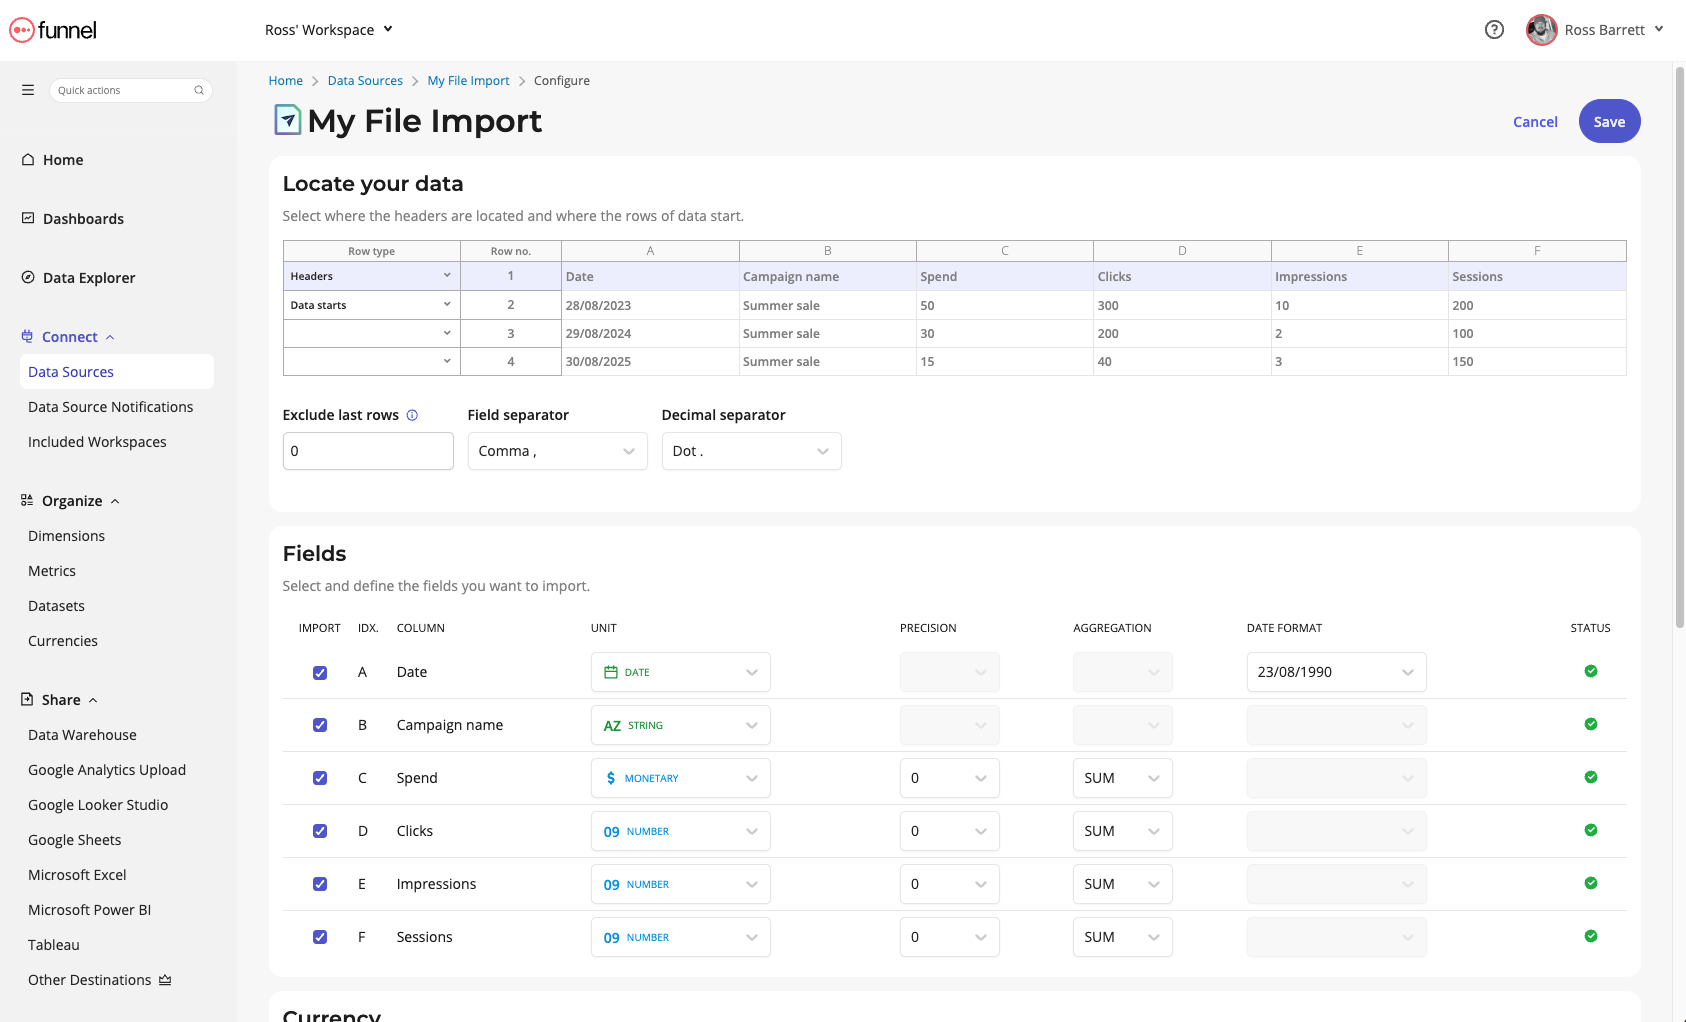Click the Funnel logo
This screenshot has height=1022, width=1686.
coord(53,30)
